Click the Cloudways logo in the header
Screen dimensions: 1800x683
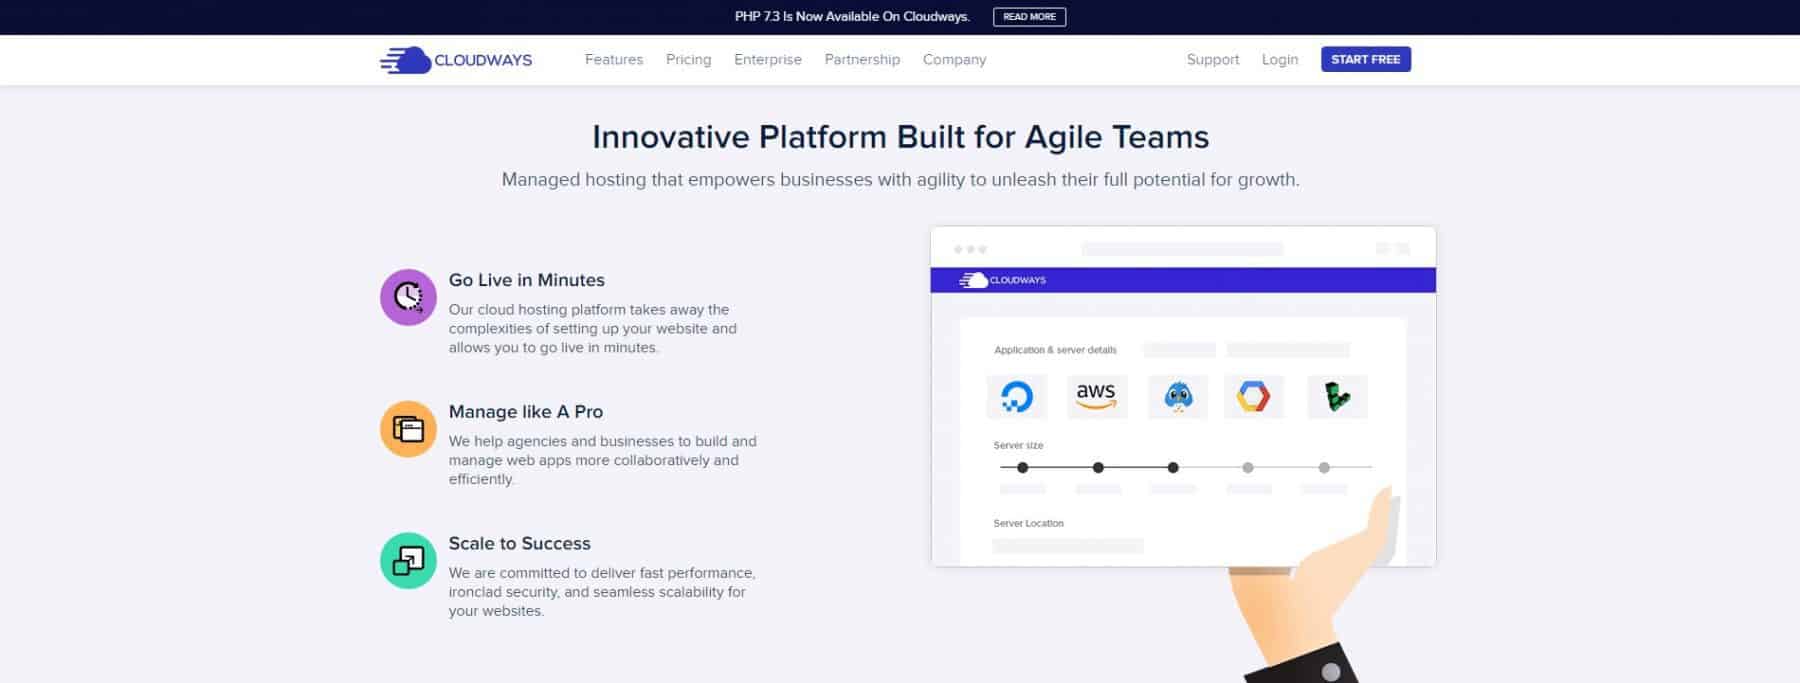pyautogui.click(x=456, y=60)
